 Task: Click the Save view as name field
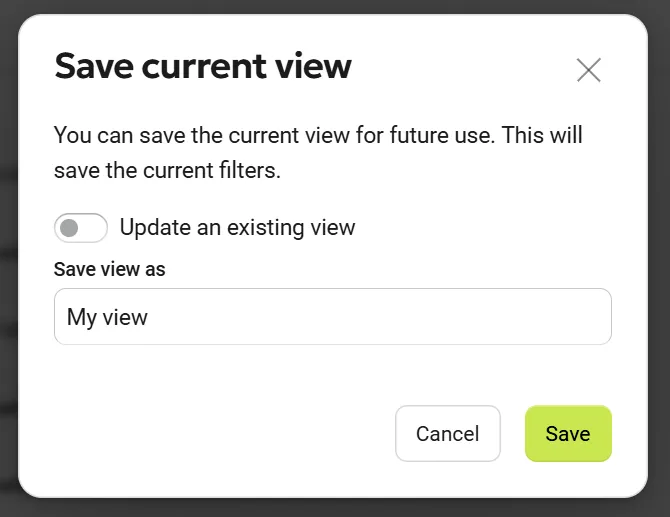point(332,317)
